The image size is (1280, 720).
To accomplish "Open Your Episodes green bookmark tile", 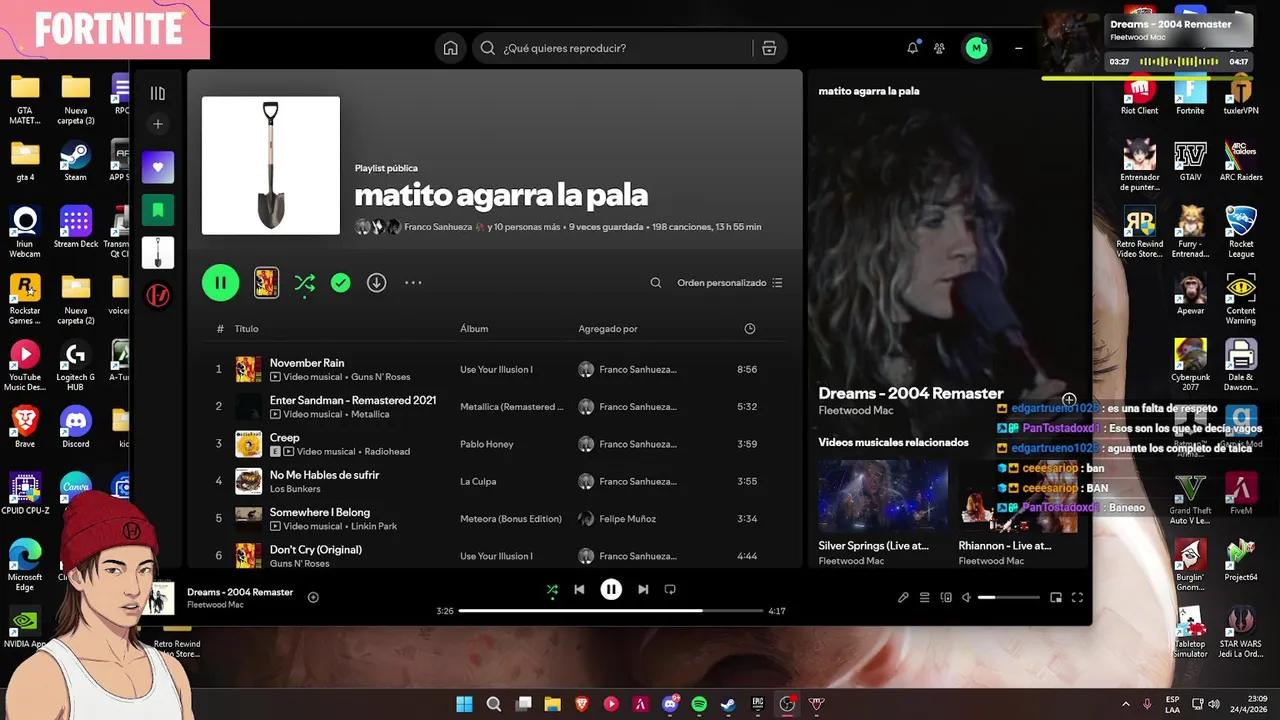I will (x=158, y=210).
